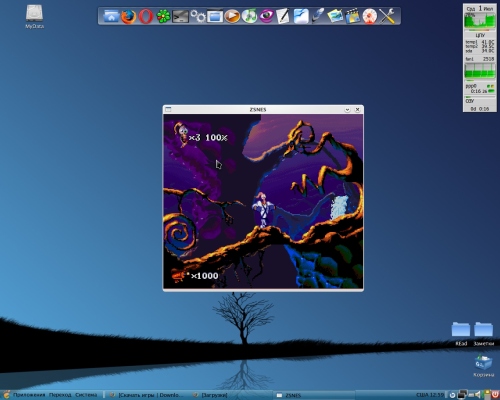Open the file manager window icon in dock
This screenshot has height=400, width=500.
pos(215,16)
